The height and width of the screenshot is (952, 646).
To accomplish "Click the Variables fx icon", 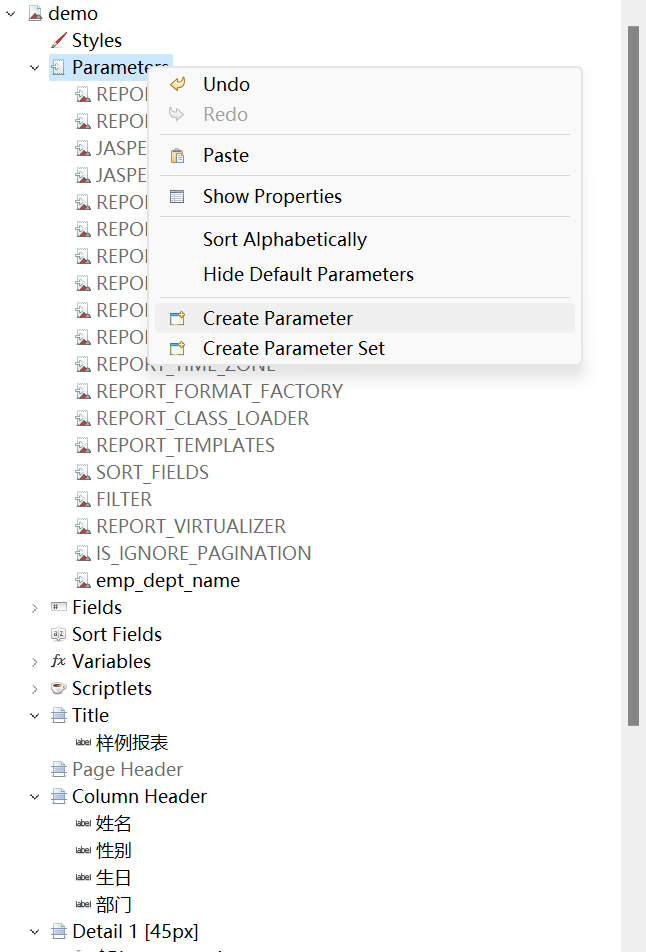I will pos(59,662).
